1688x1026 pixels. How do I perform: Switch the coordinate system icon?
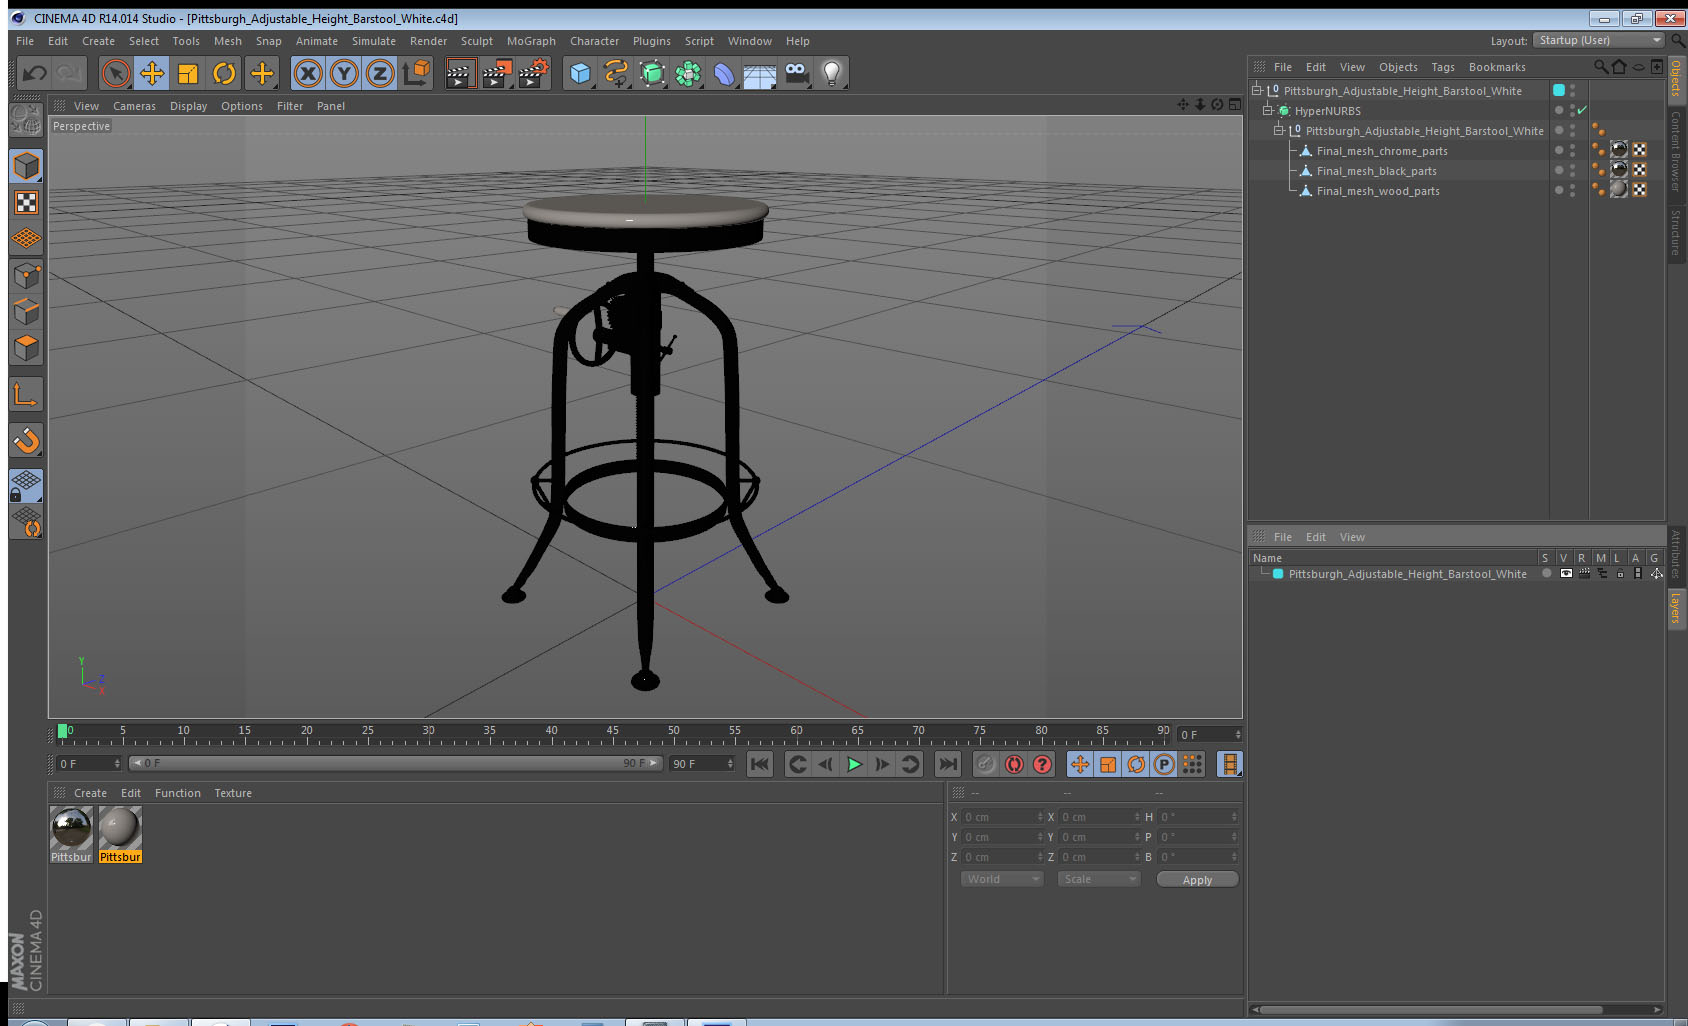[x=416, y=73]
